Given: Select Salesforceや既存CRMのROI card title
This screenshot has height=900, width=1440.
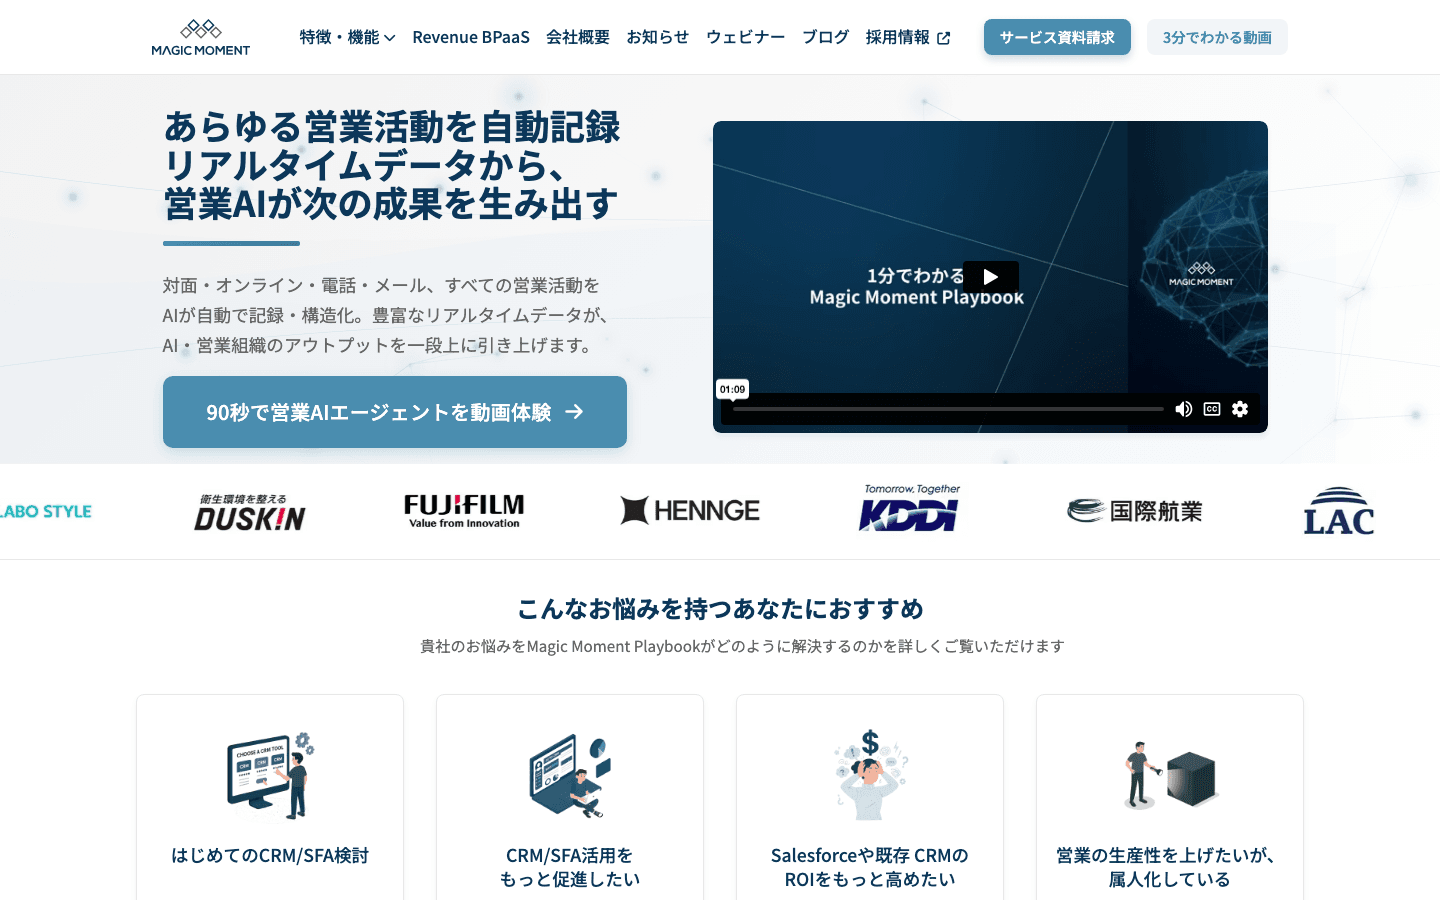Looking at the screenshot, I should [x=870, y=868].
